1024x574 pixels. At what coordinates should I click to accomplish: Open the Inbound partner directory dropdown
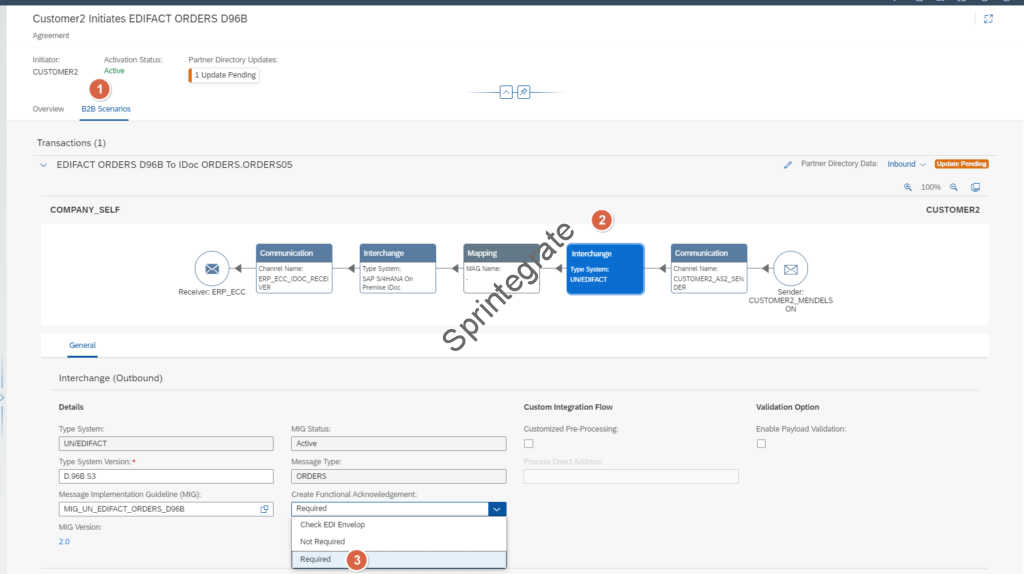click(x=906, y=164)
